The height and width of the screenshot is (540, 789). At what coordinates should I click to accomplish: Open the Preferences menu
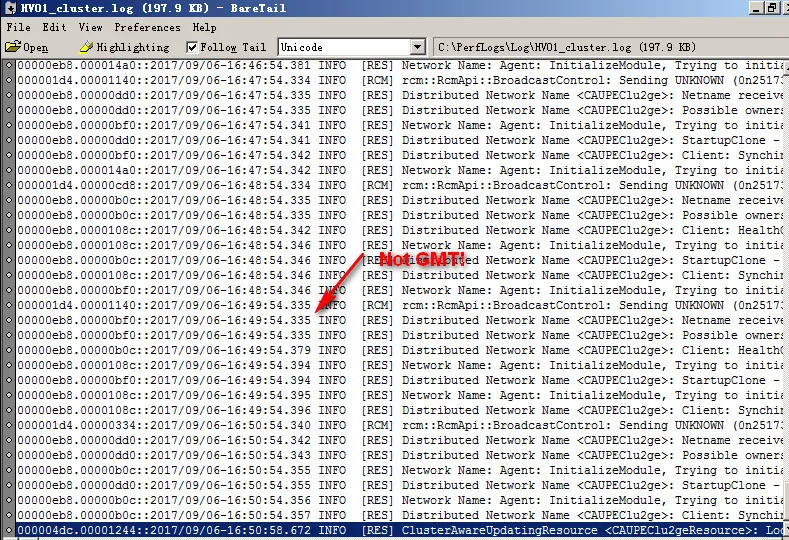point(147,27)
